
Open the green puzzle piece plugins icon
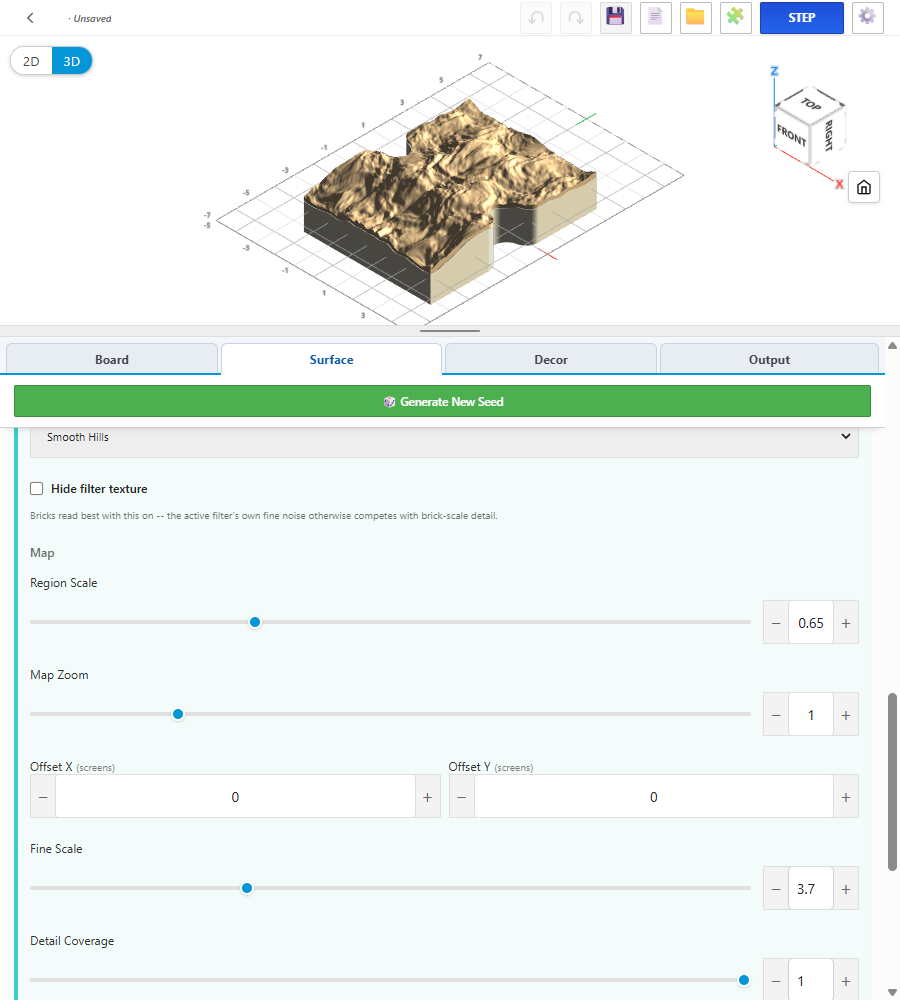point(735,18)
